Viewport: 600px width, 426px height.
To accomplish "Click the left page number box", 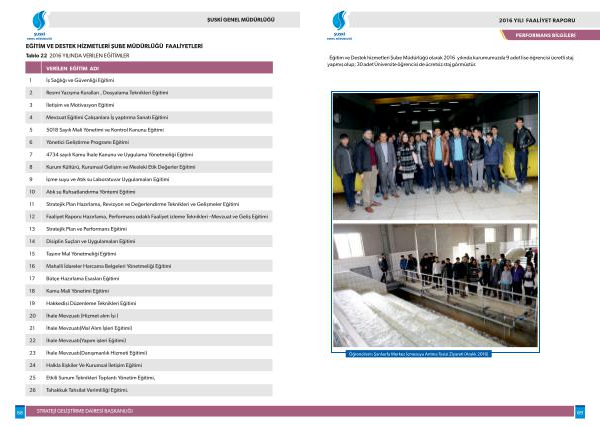I will click(x=19, y=411).
